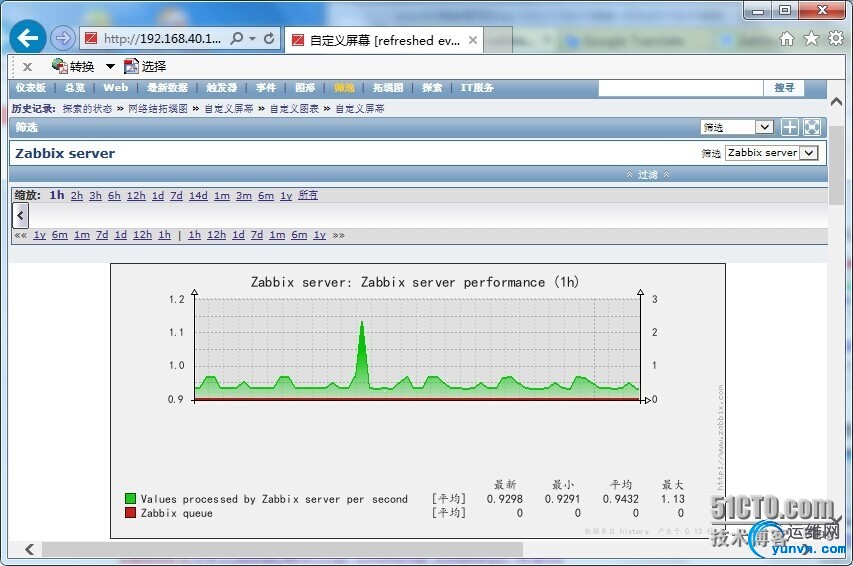Select the 自定义屏幕 refreshed tab
Screen dimensions: 853x566
(x=384, y=40)
